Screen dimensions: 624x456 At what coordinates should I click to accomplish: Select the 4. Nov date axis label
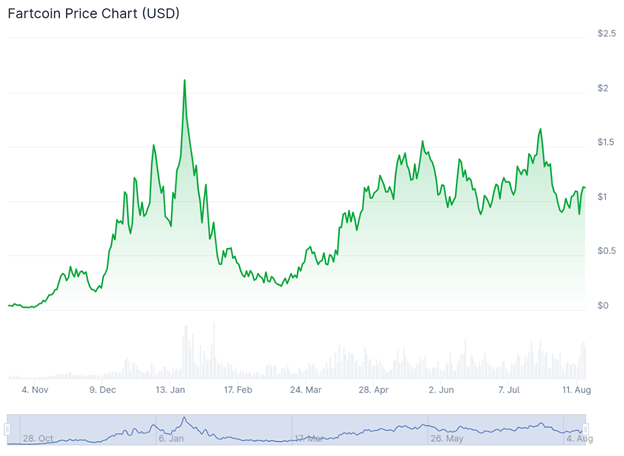coord(33,390)
